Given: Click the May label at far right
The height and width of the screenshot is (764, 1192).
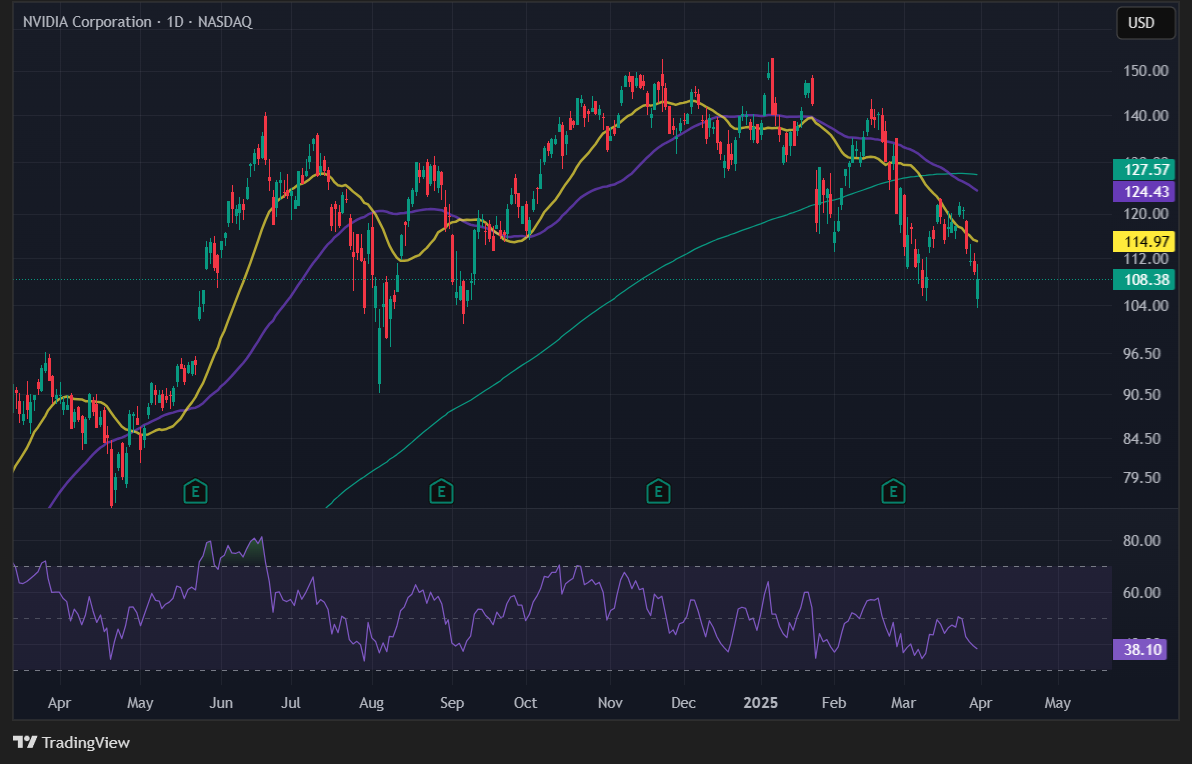Looking at the screenshot, I should click(x=1057, y=703).
